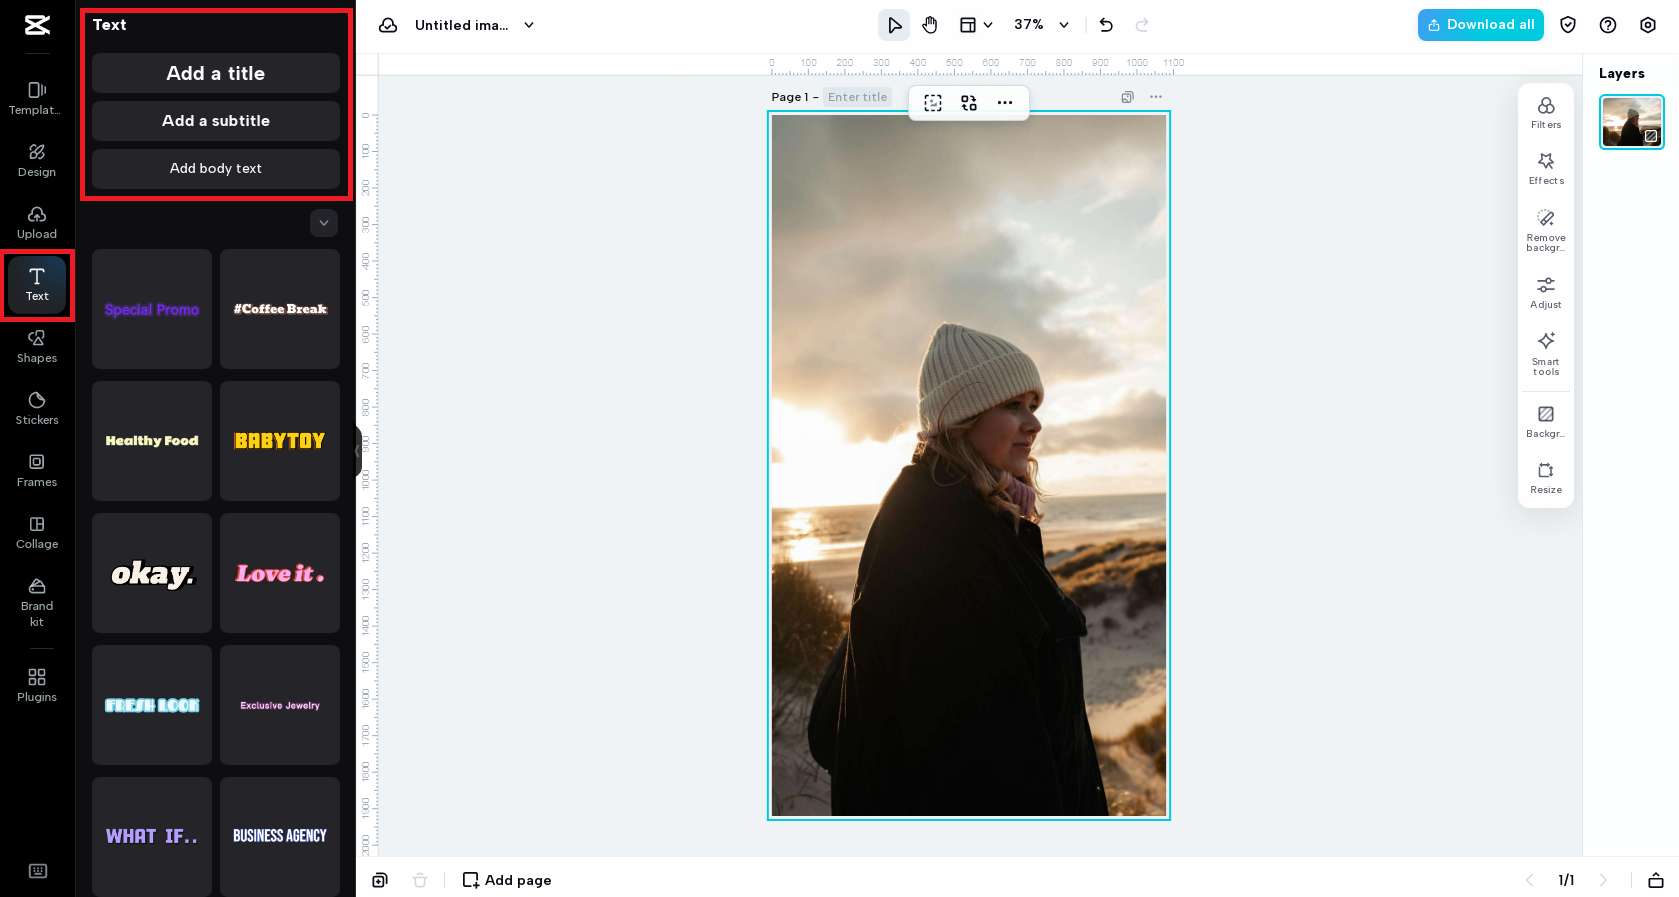The height and width of the screenshot is (897, 1679).
Task: Expand the text presets chevron
Action: pos(324,223)
